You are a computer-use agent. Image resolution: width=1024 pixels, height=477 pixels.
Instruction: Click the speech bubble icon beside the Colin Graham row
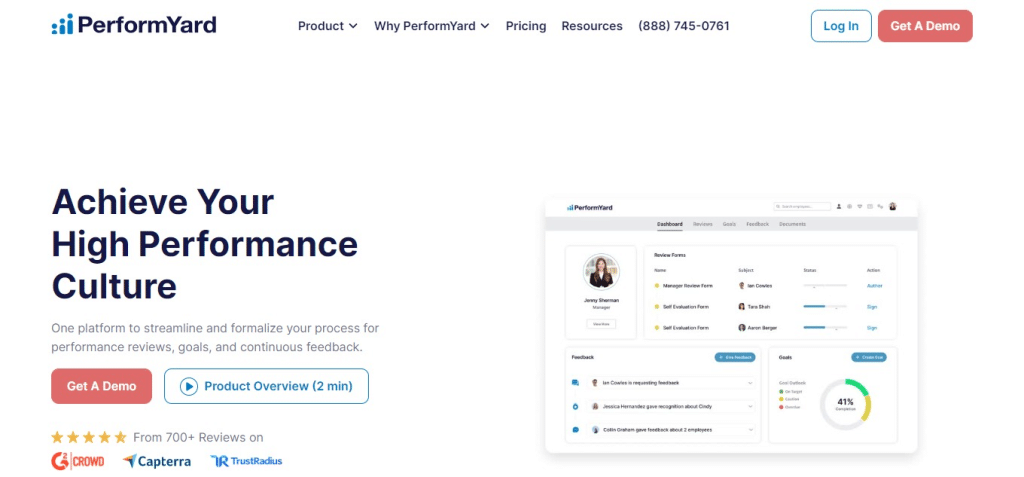coord(575,430)
